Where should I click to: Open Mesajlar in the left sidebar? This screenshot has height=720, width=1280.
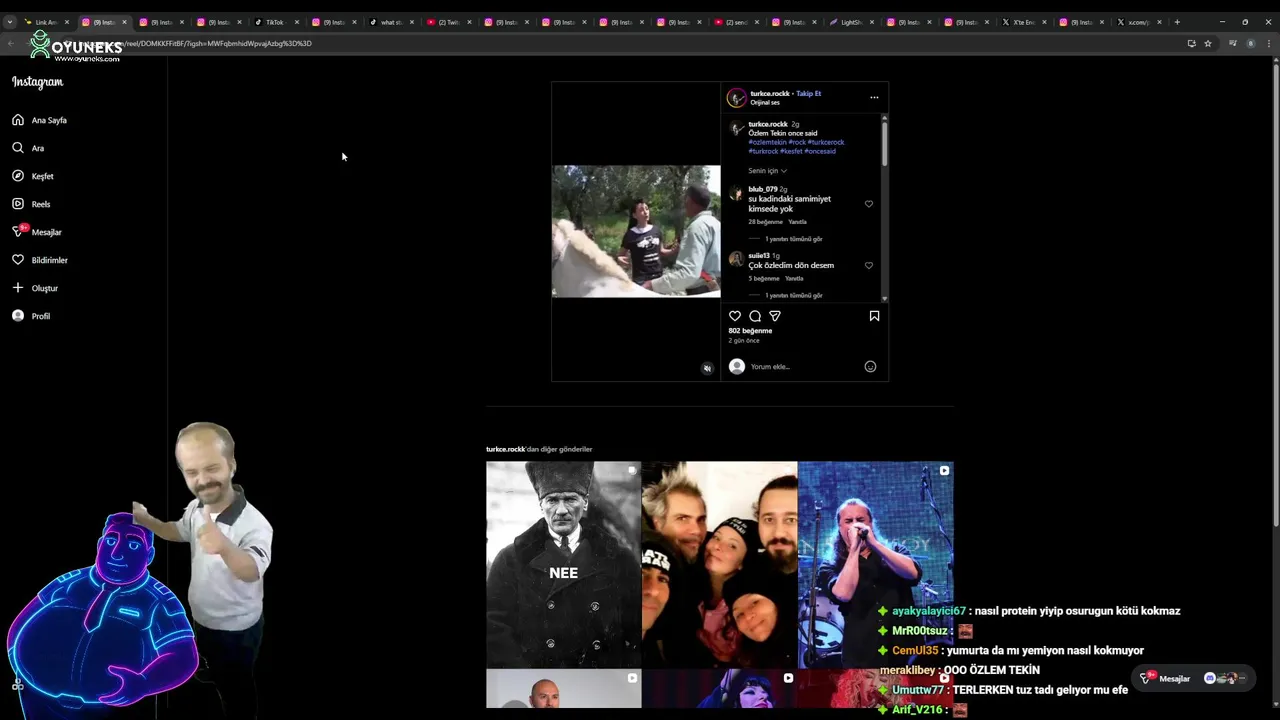(x=37, y=232)
